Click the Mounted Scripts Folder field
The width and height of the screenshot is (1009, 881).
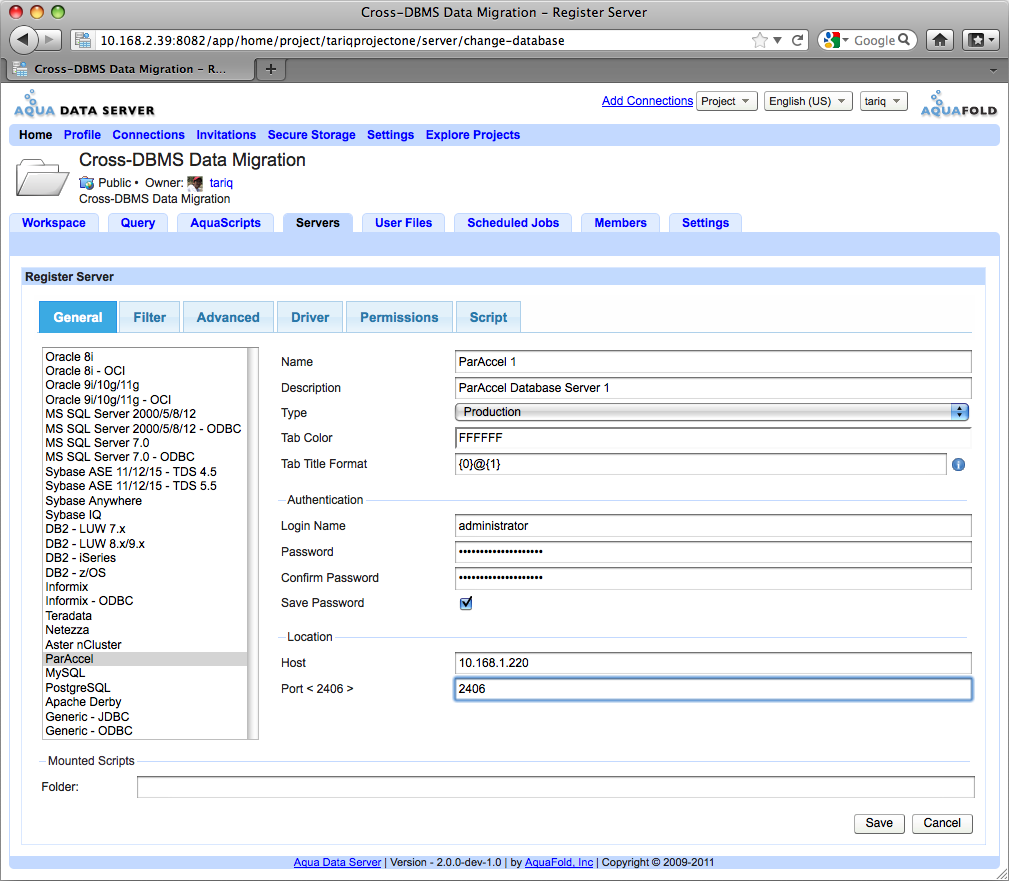tap(555, 787)
